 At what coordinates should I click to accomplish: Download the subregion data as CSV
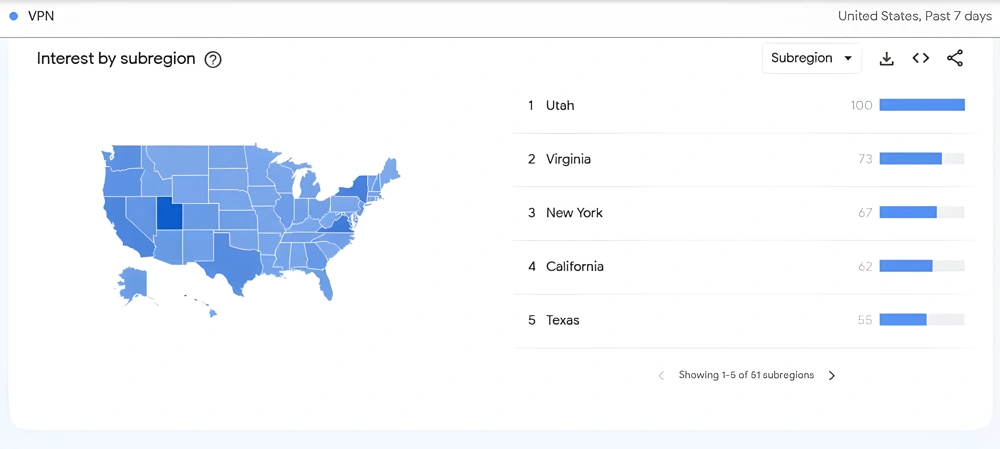pyautogui.click(x=886, y=59)
